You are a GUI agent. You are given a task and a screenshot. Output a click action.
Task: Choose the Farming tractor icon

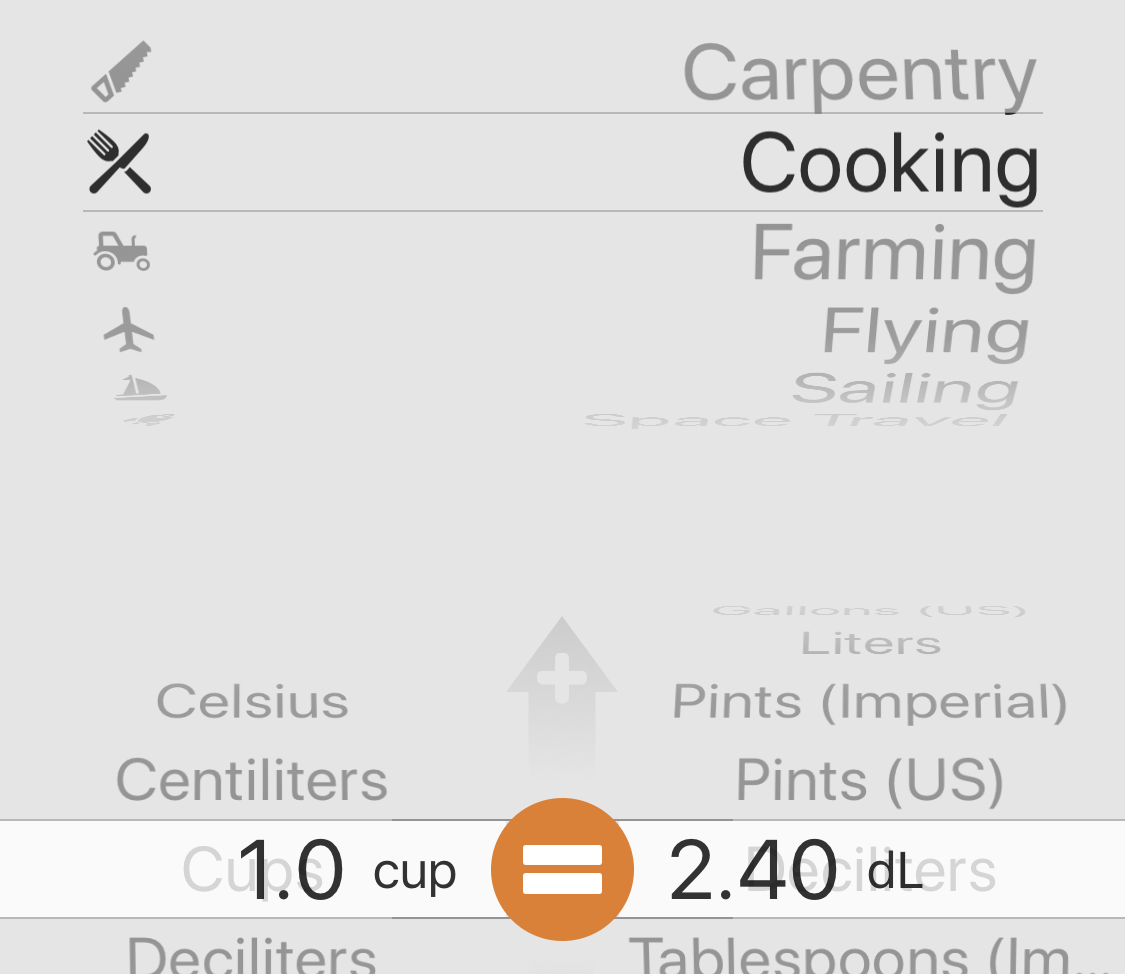tap(122, 251)
